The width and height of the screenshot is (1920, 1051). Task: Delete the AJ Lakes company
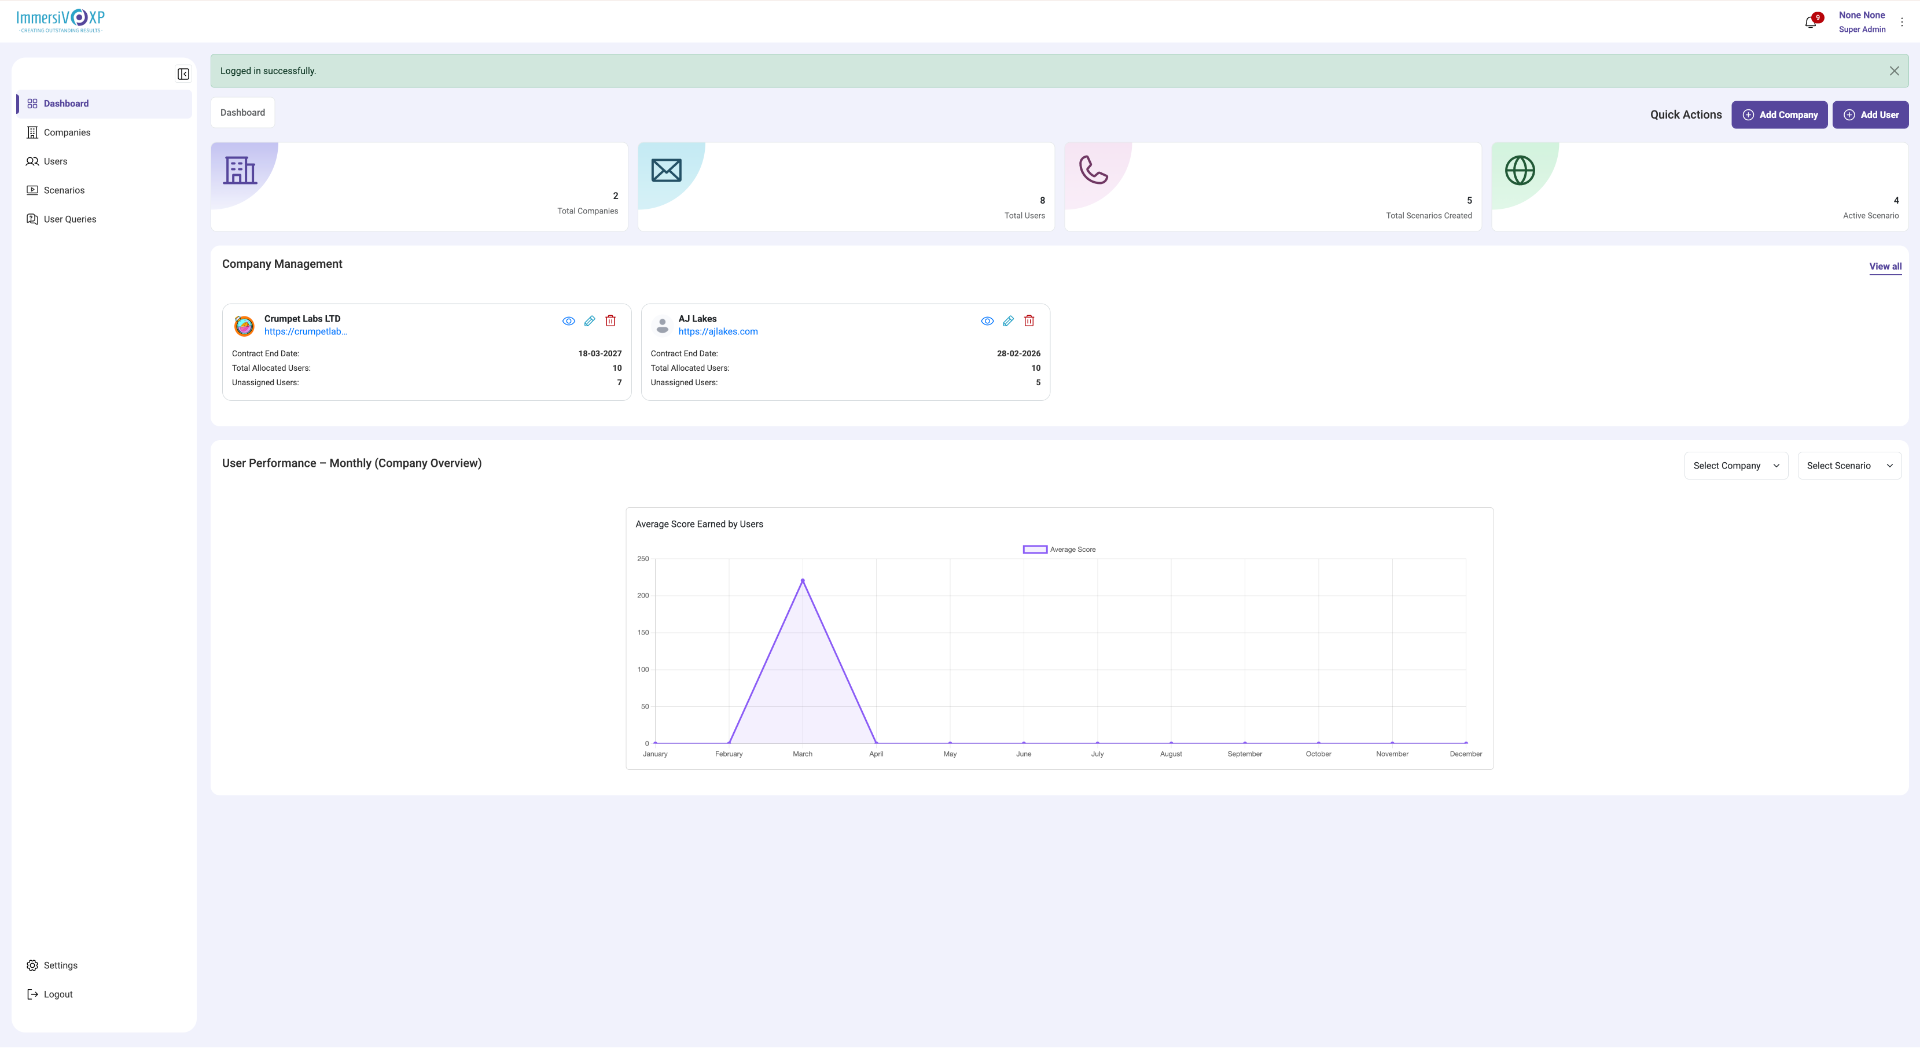pos(1029,321)
